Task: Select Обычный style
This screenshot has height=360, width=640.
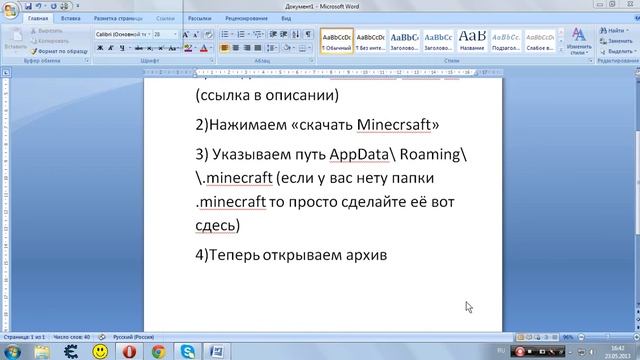Action: click(336, 41)
